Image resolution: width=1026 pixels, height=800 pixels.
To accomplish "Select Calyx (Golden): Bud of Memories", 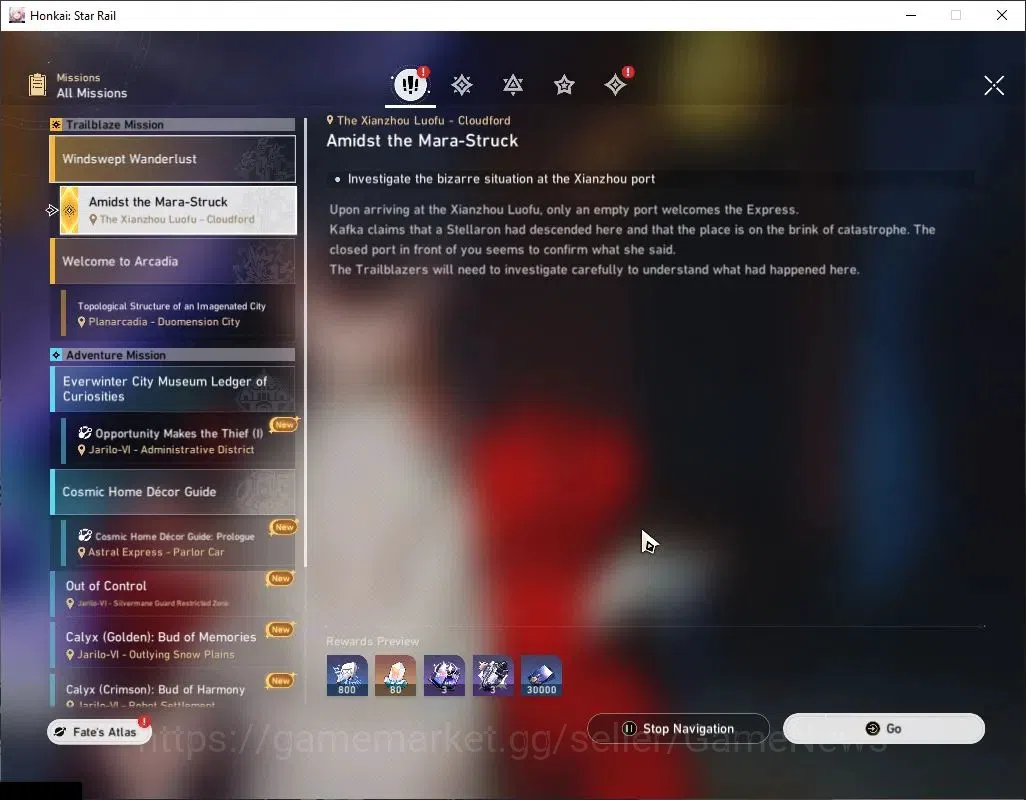I will point(173,645).
